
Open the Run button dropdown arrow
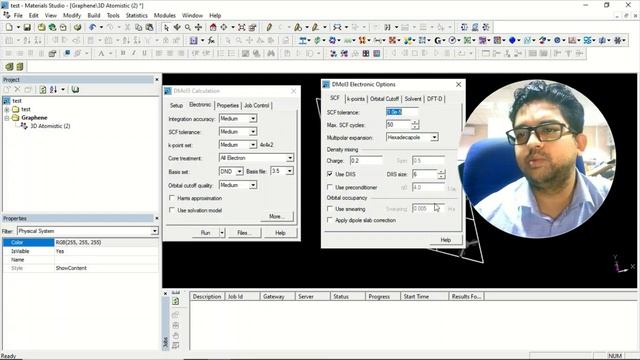[x=222, y=233]
